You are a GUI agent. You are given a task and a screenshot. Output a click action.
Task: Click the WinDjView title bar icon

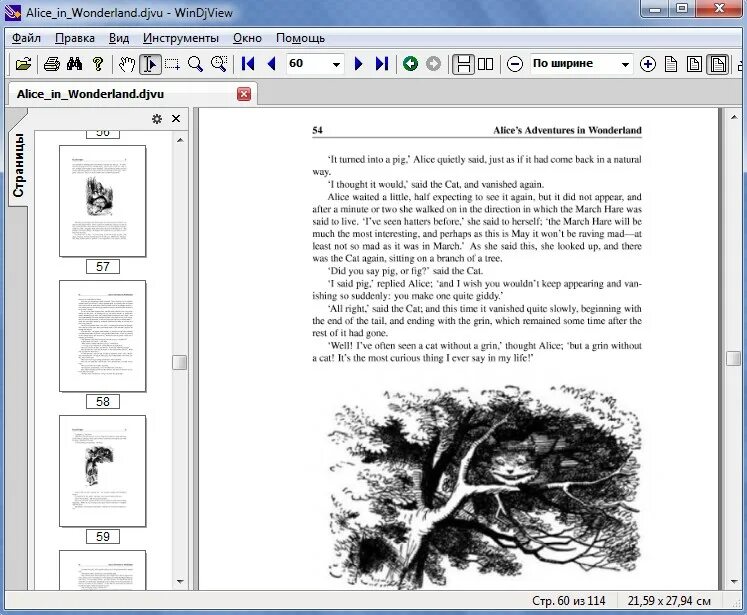tap(12, 12)
